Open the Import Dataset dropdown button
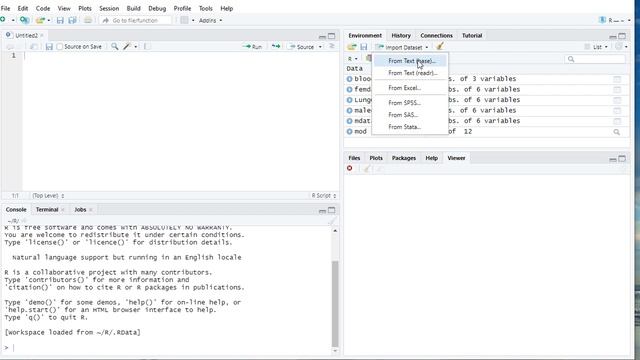Image resolution: width=640 pixels, height=360 pixels. coord(402,47)
